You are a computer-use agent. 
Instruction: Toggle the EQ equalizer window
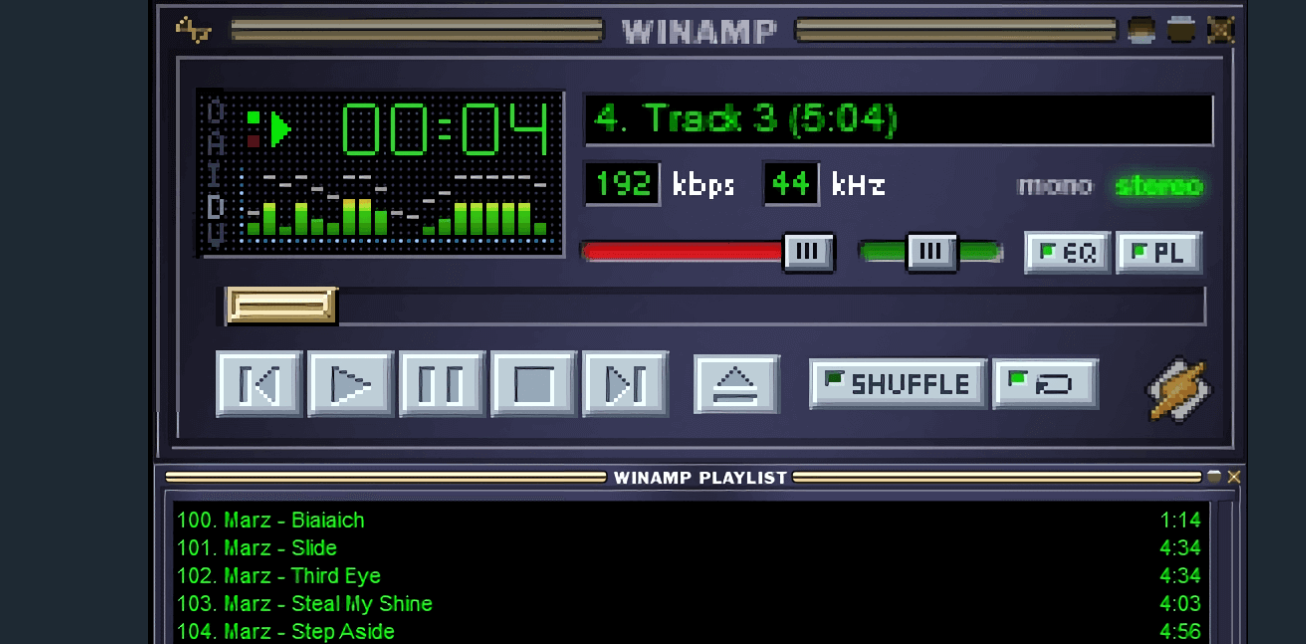pos(1067,253)
